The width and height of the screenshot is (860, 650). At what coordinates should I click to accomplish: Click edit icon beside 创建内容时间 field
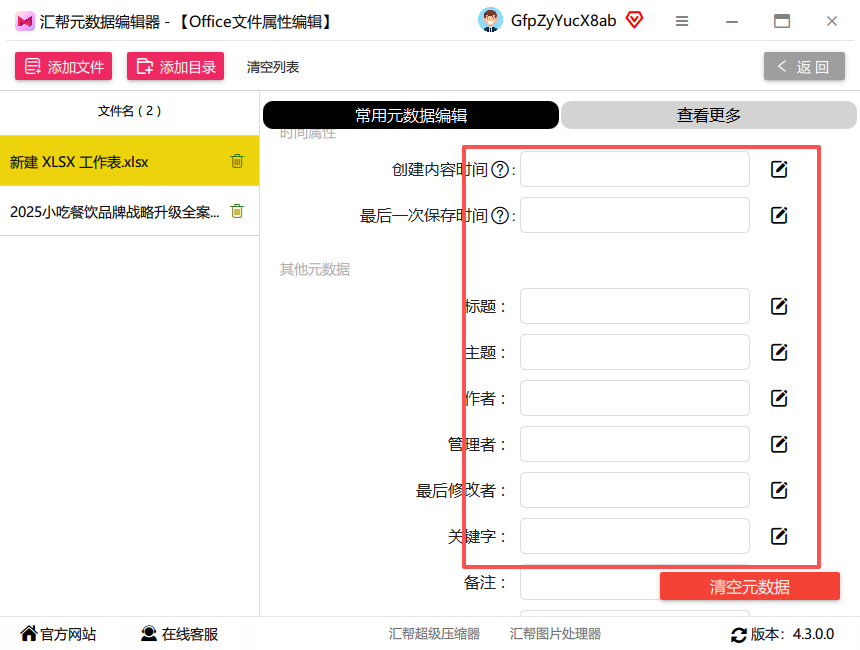(779, 169)
